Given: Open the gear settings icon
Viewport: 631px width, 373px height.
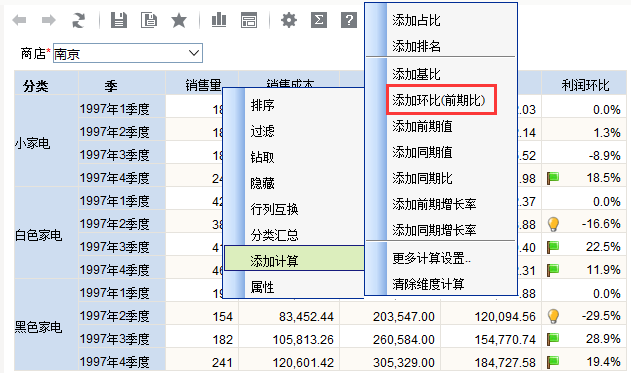Looking at the screenshot, I should (x=289, y=20).
